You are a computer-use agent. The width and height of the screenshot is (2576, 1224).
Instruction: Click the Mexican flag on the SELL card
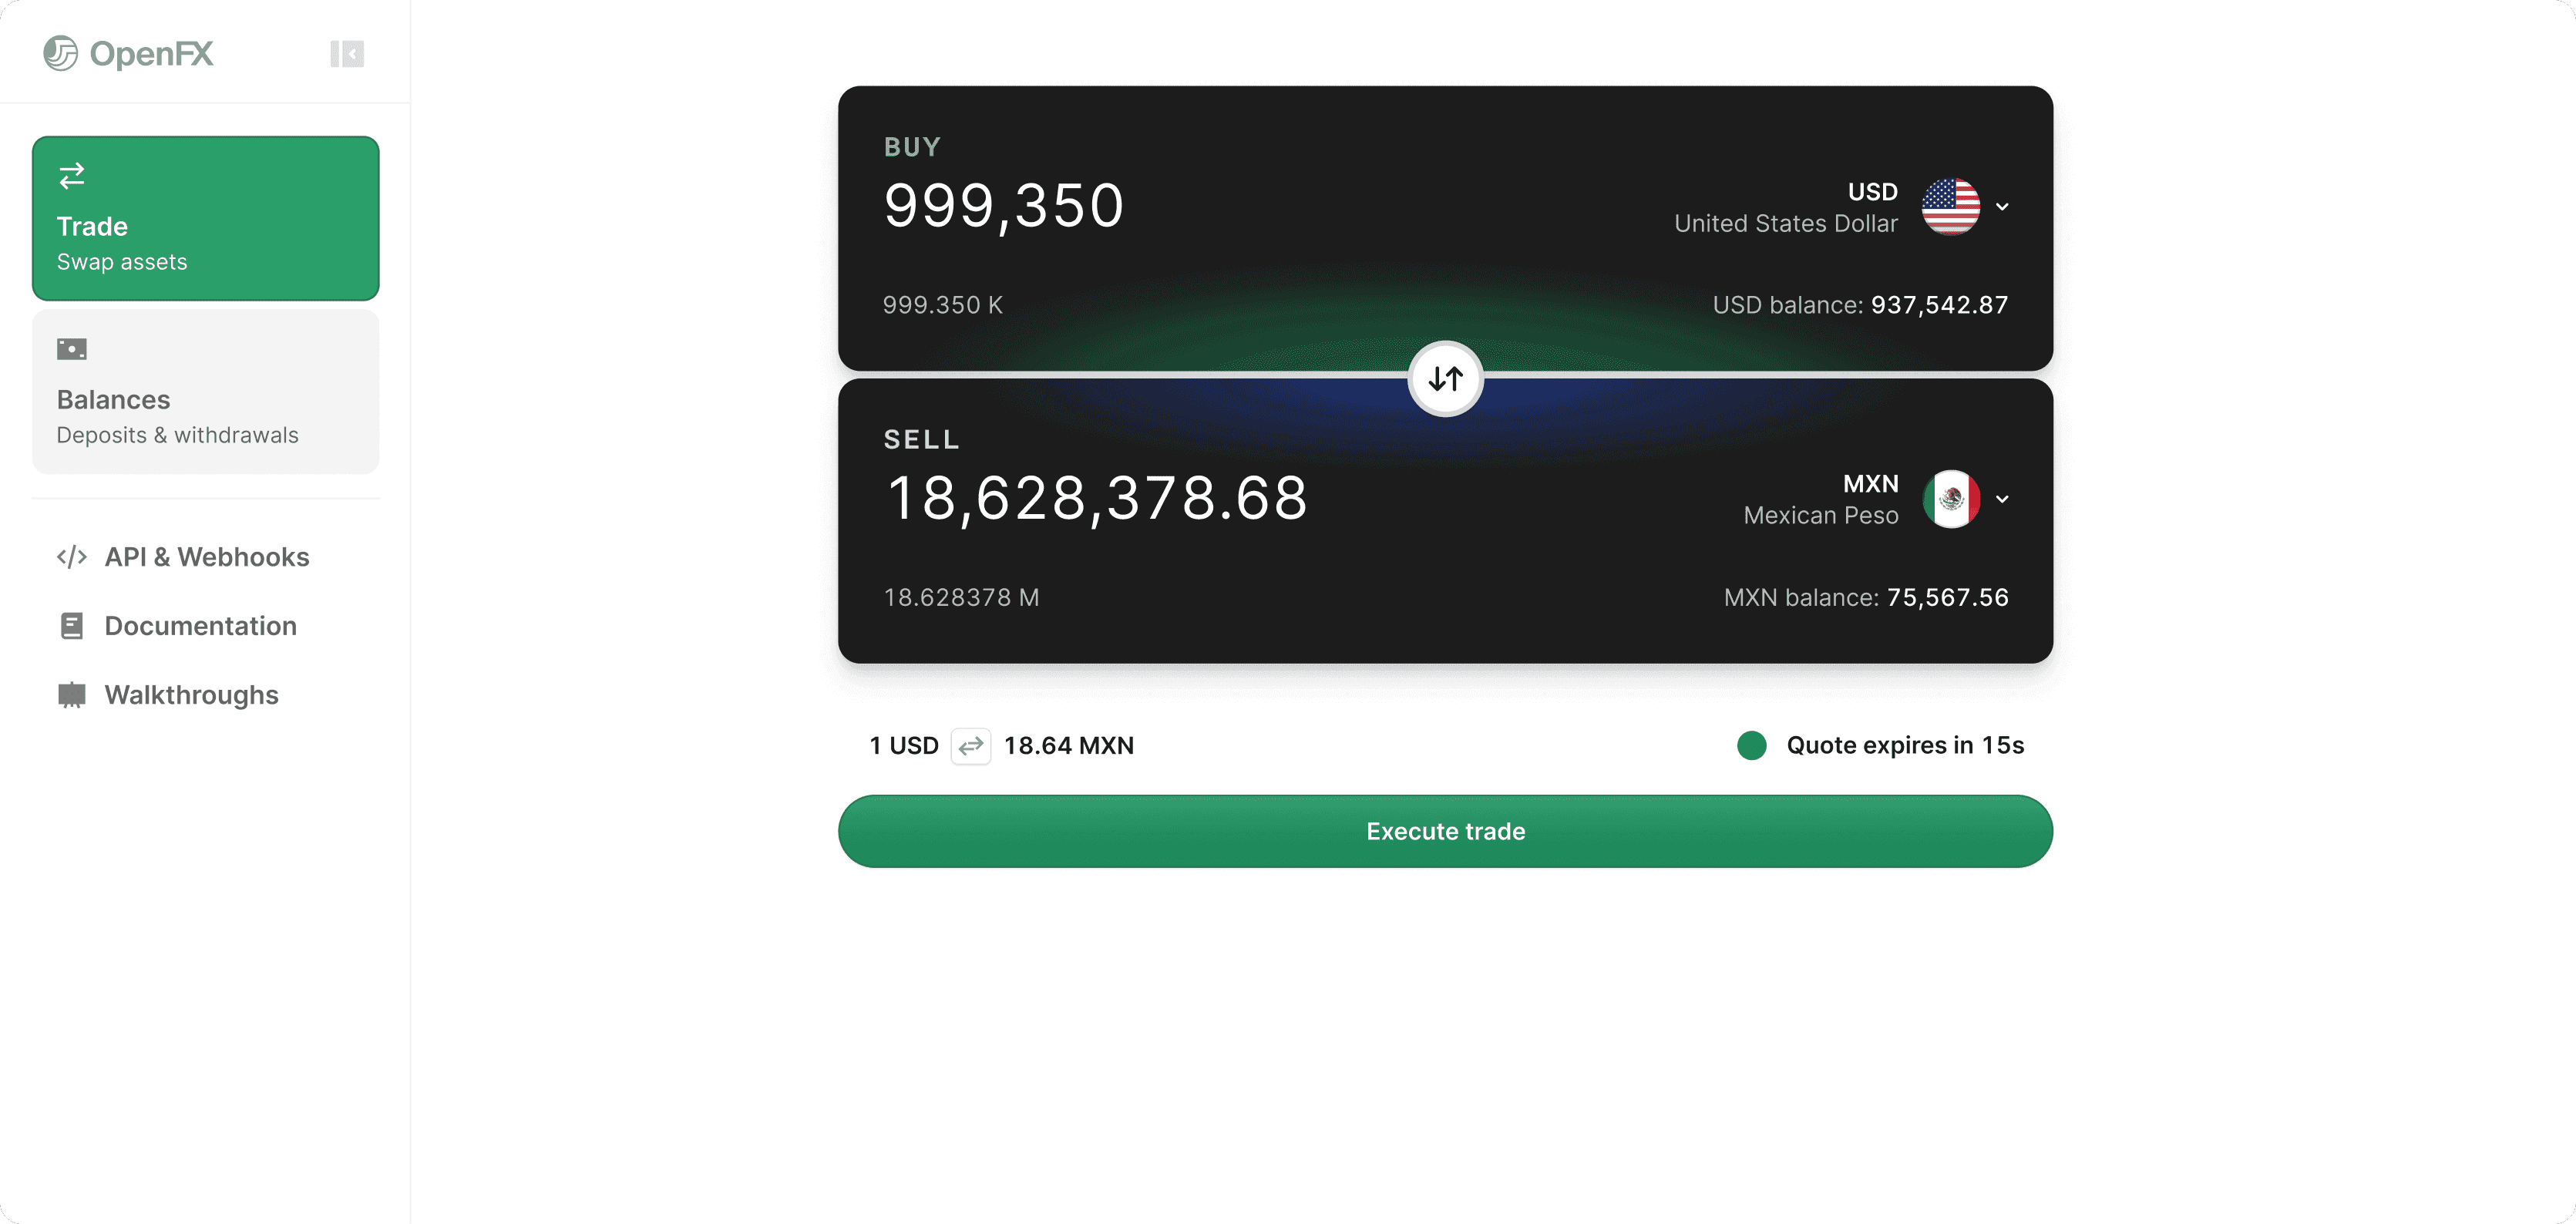(1952, 499)
